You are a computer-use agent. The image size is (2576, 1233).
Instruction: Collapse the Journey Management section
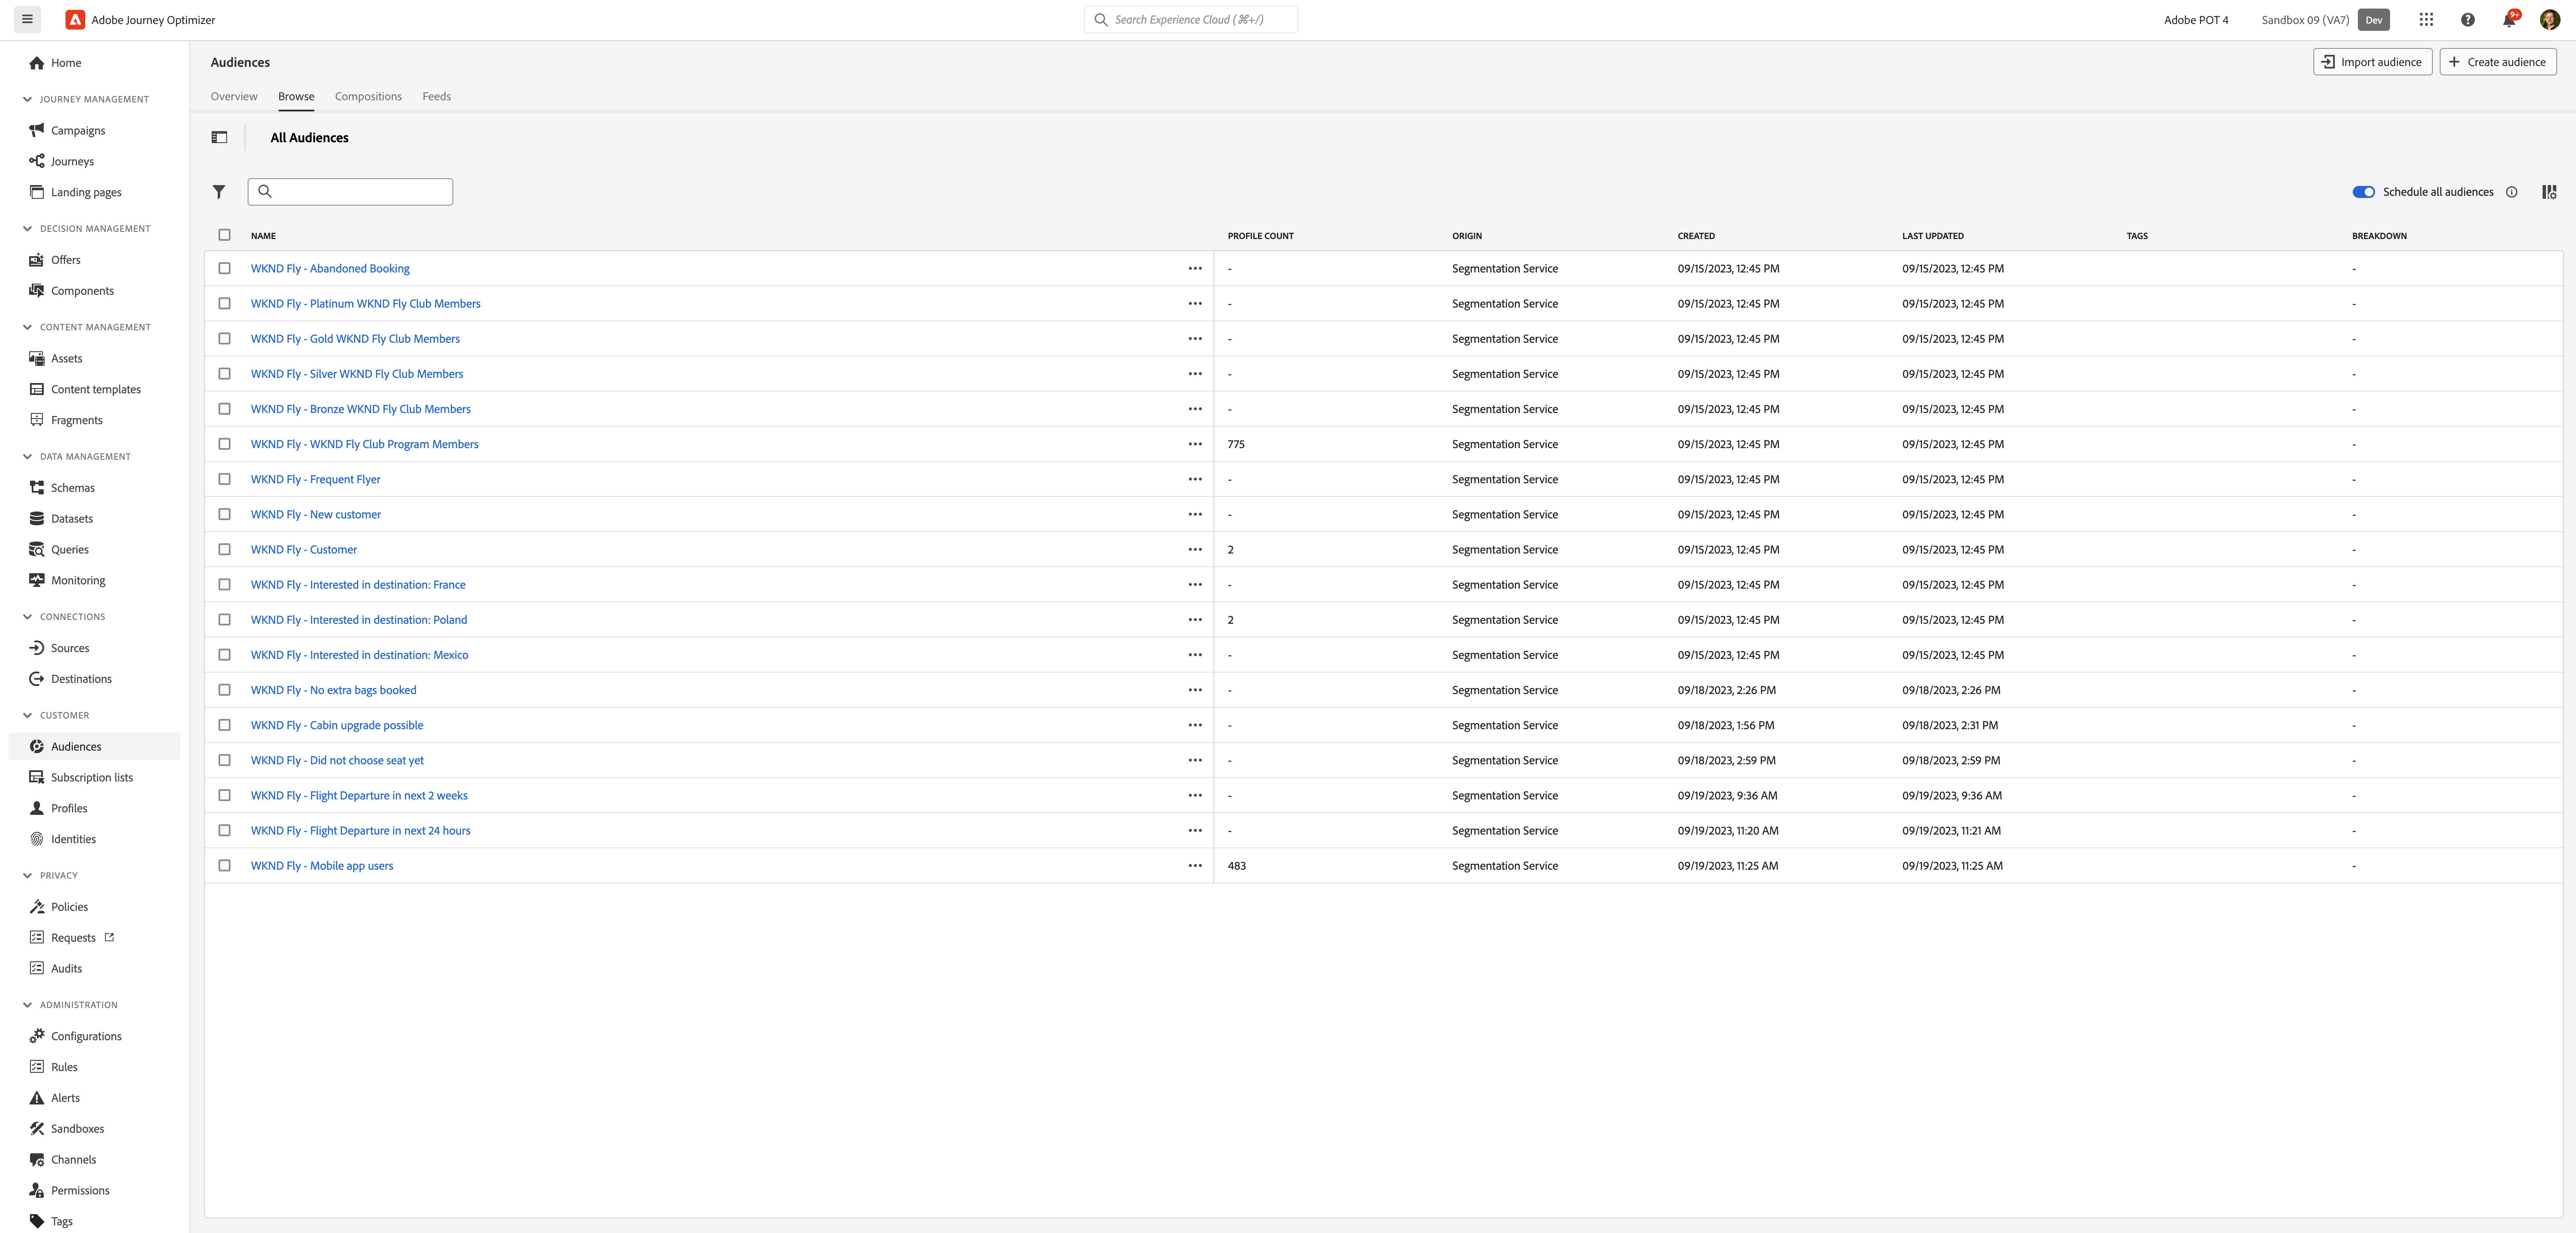pos(27,99)
